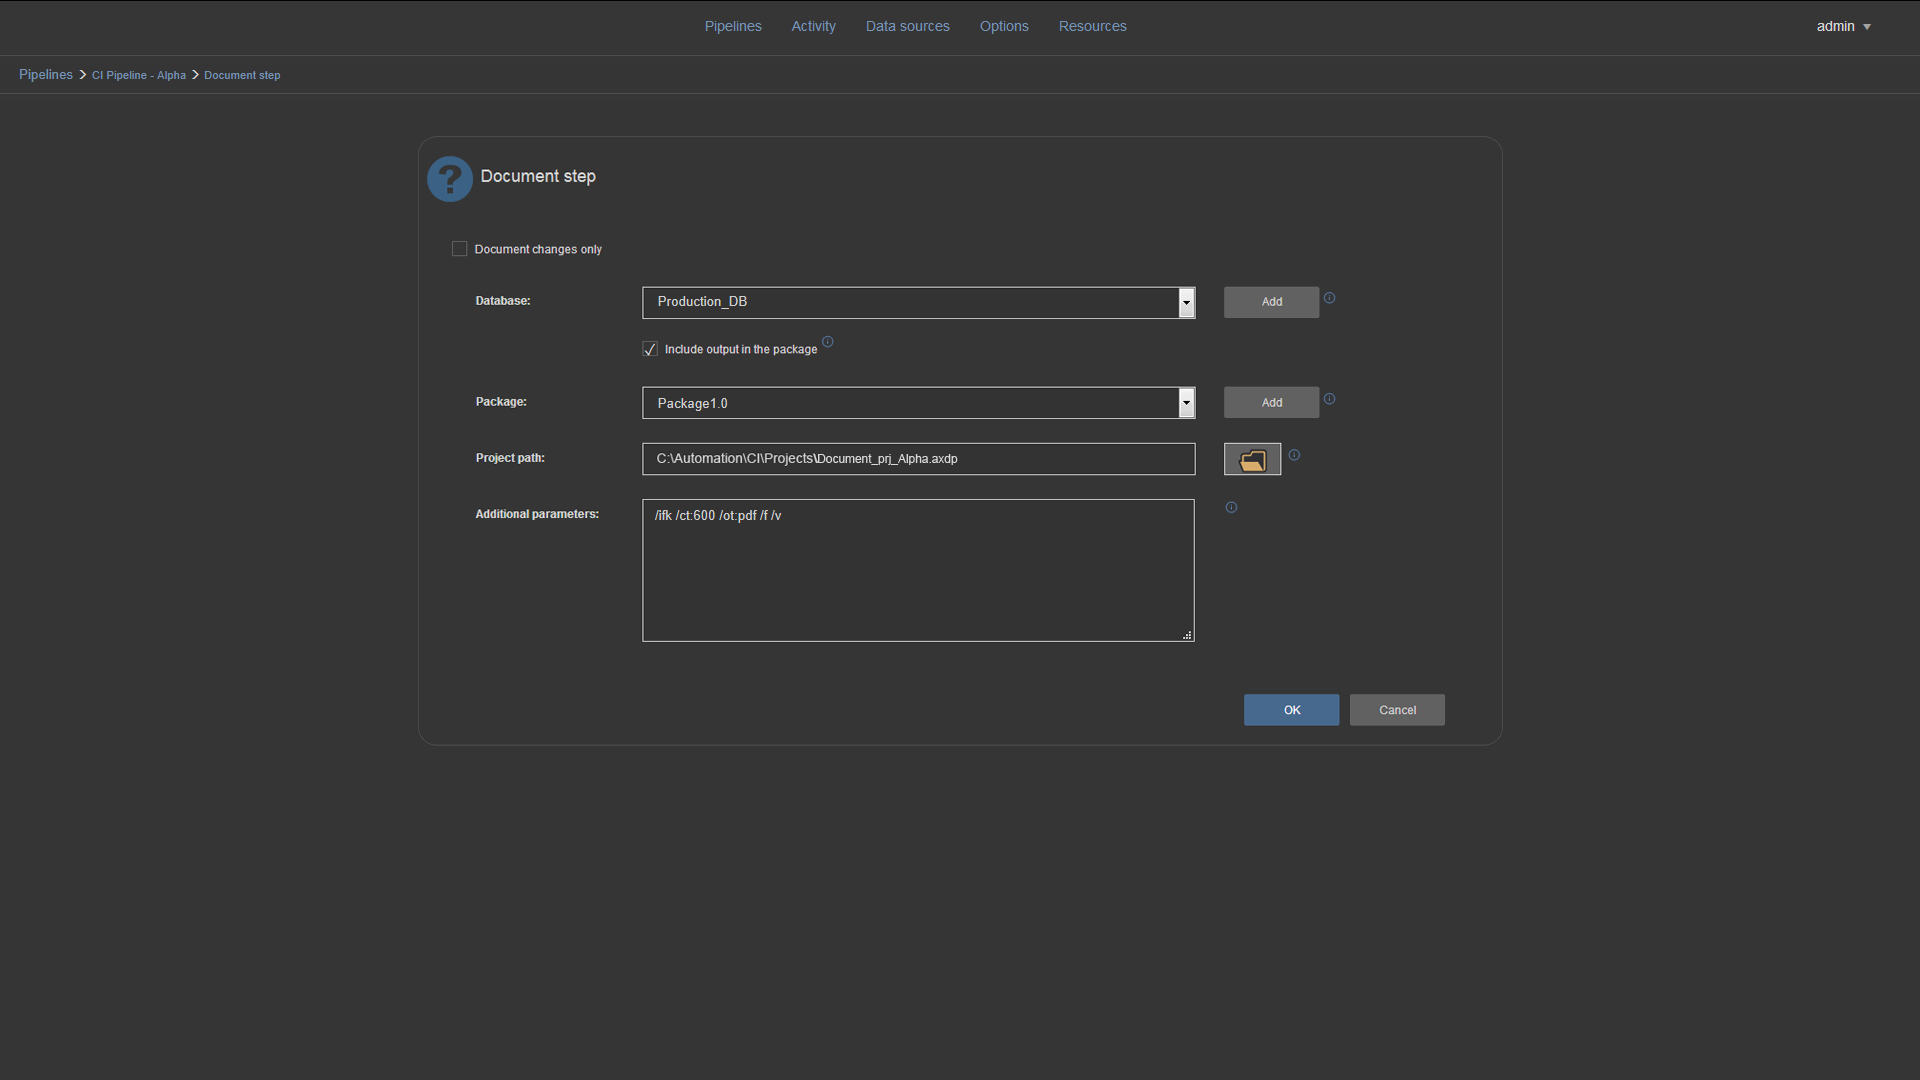
Task: Uncheck Include output in the package
Action: pos(650,349)
